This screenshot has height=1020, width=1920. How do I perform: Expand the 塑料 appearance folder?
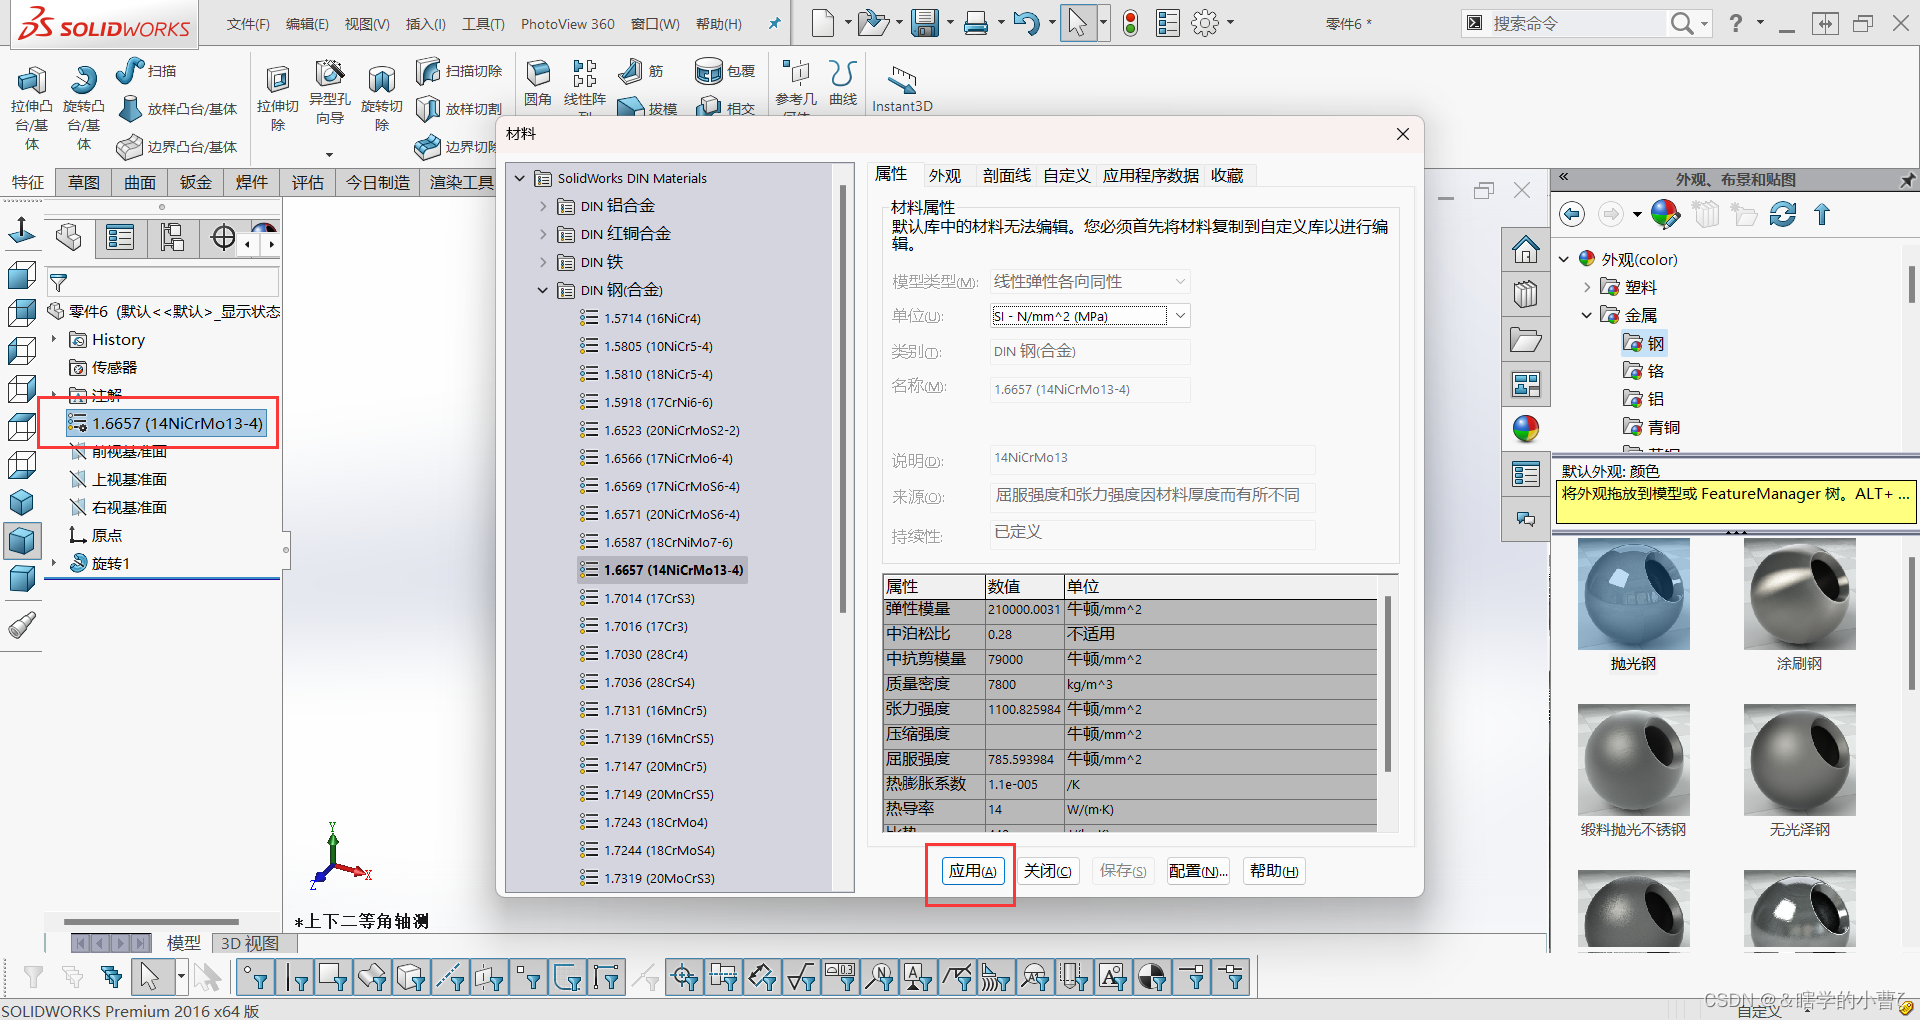(1587, 287)
